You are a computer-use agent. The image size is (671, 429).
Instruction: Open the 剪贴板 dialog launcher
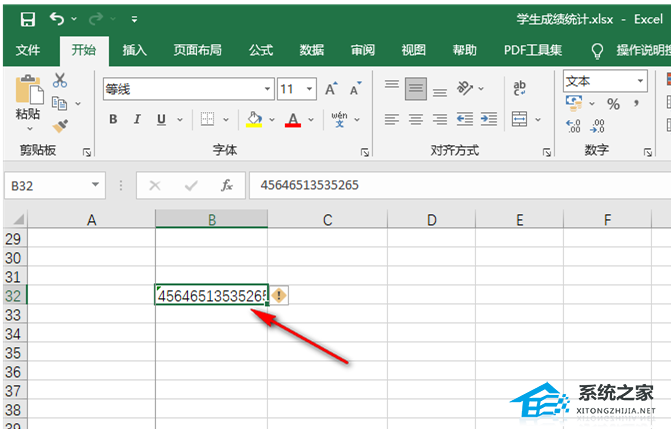(x=87, y=152)
